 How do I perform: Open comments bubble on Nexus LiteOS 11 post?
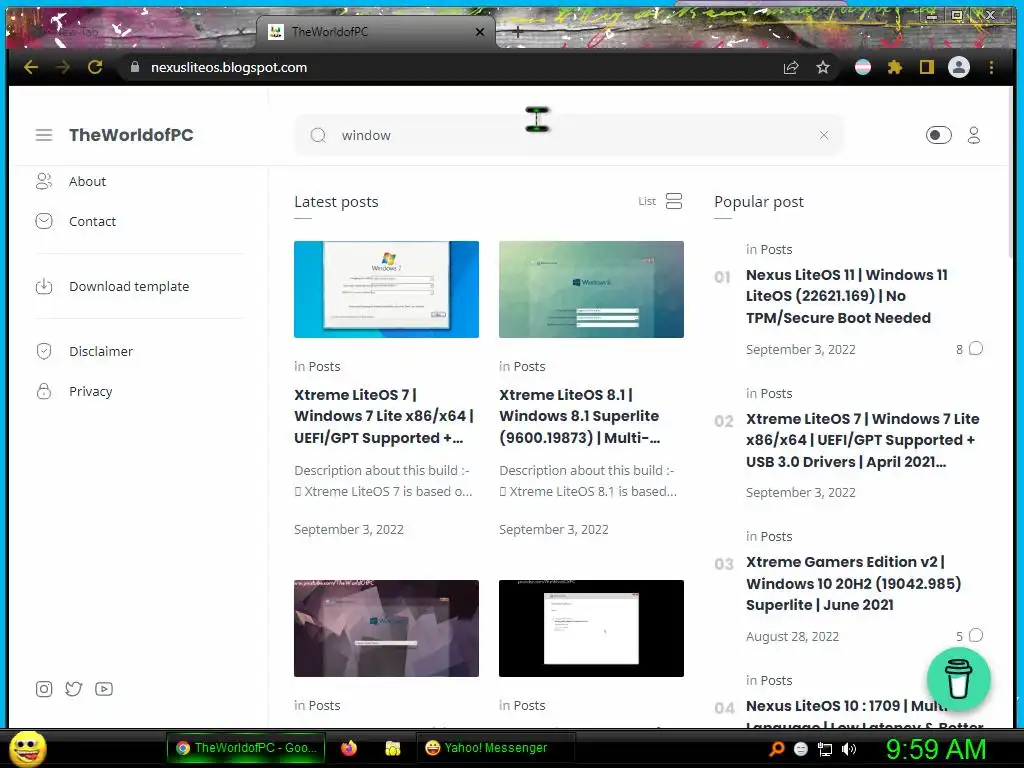976,349
